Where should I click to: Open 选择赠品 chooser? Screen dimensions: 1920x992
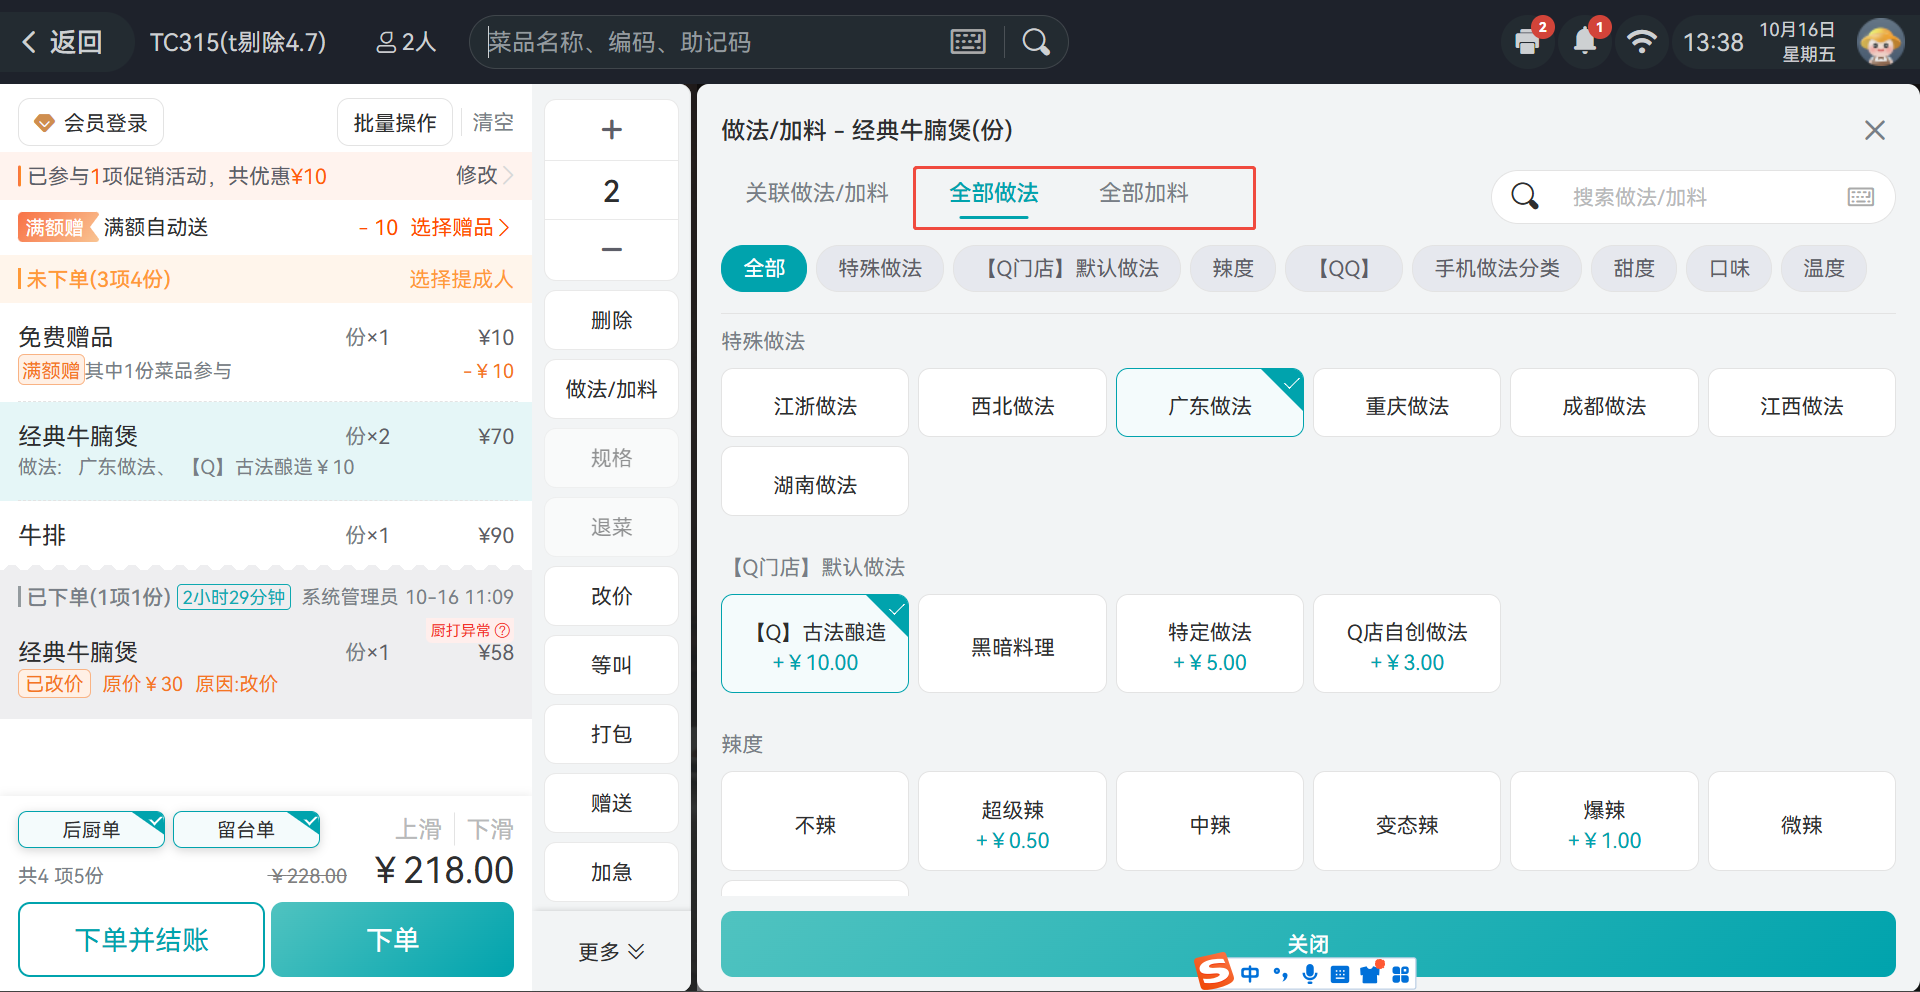coord(460,227)
